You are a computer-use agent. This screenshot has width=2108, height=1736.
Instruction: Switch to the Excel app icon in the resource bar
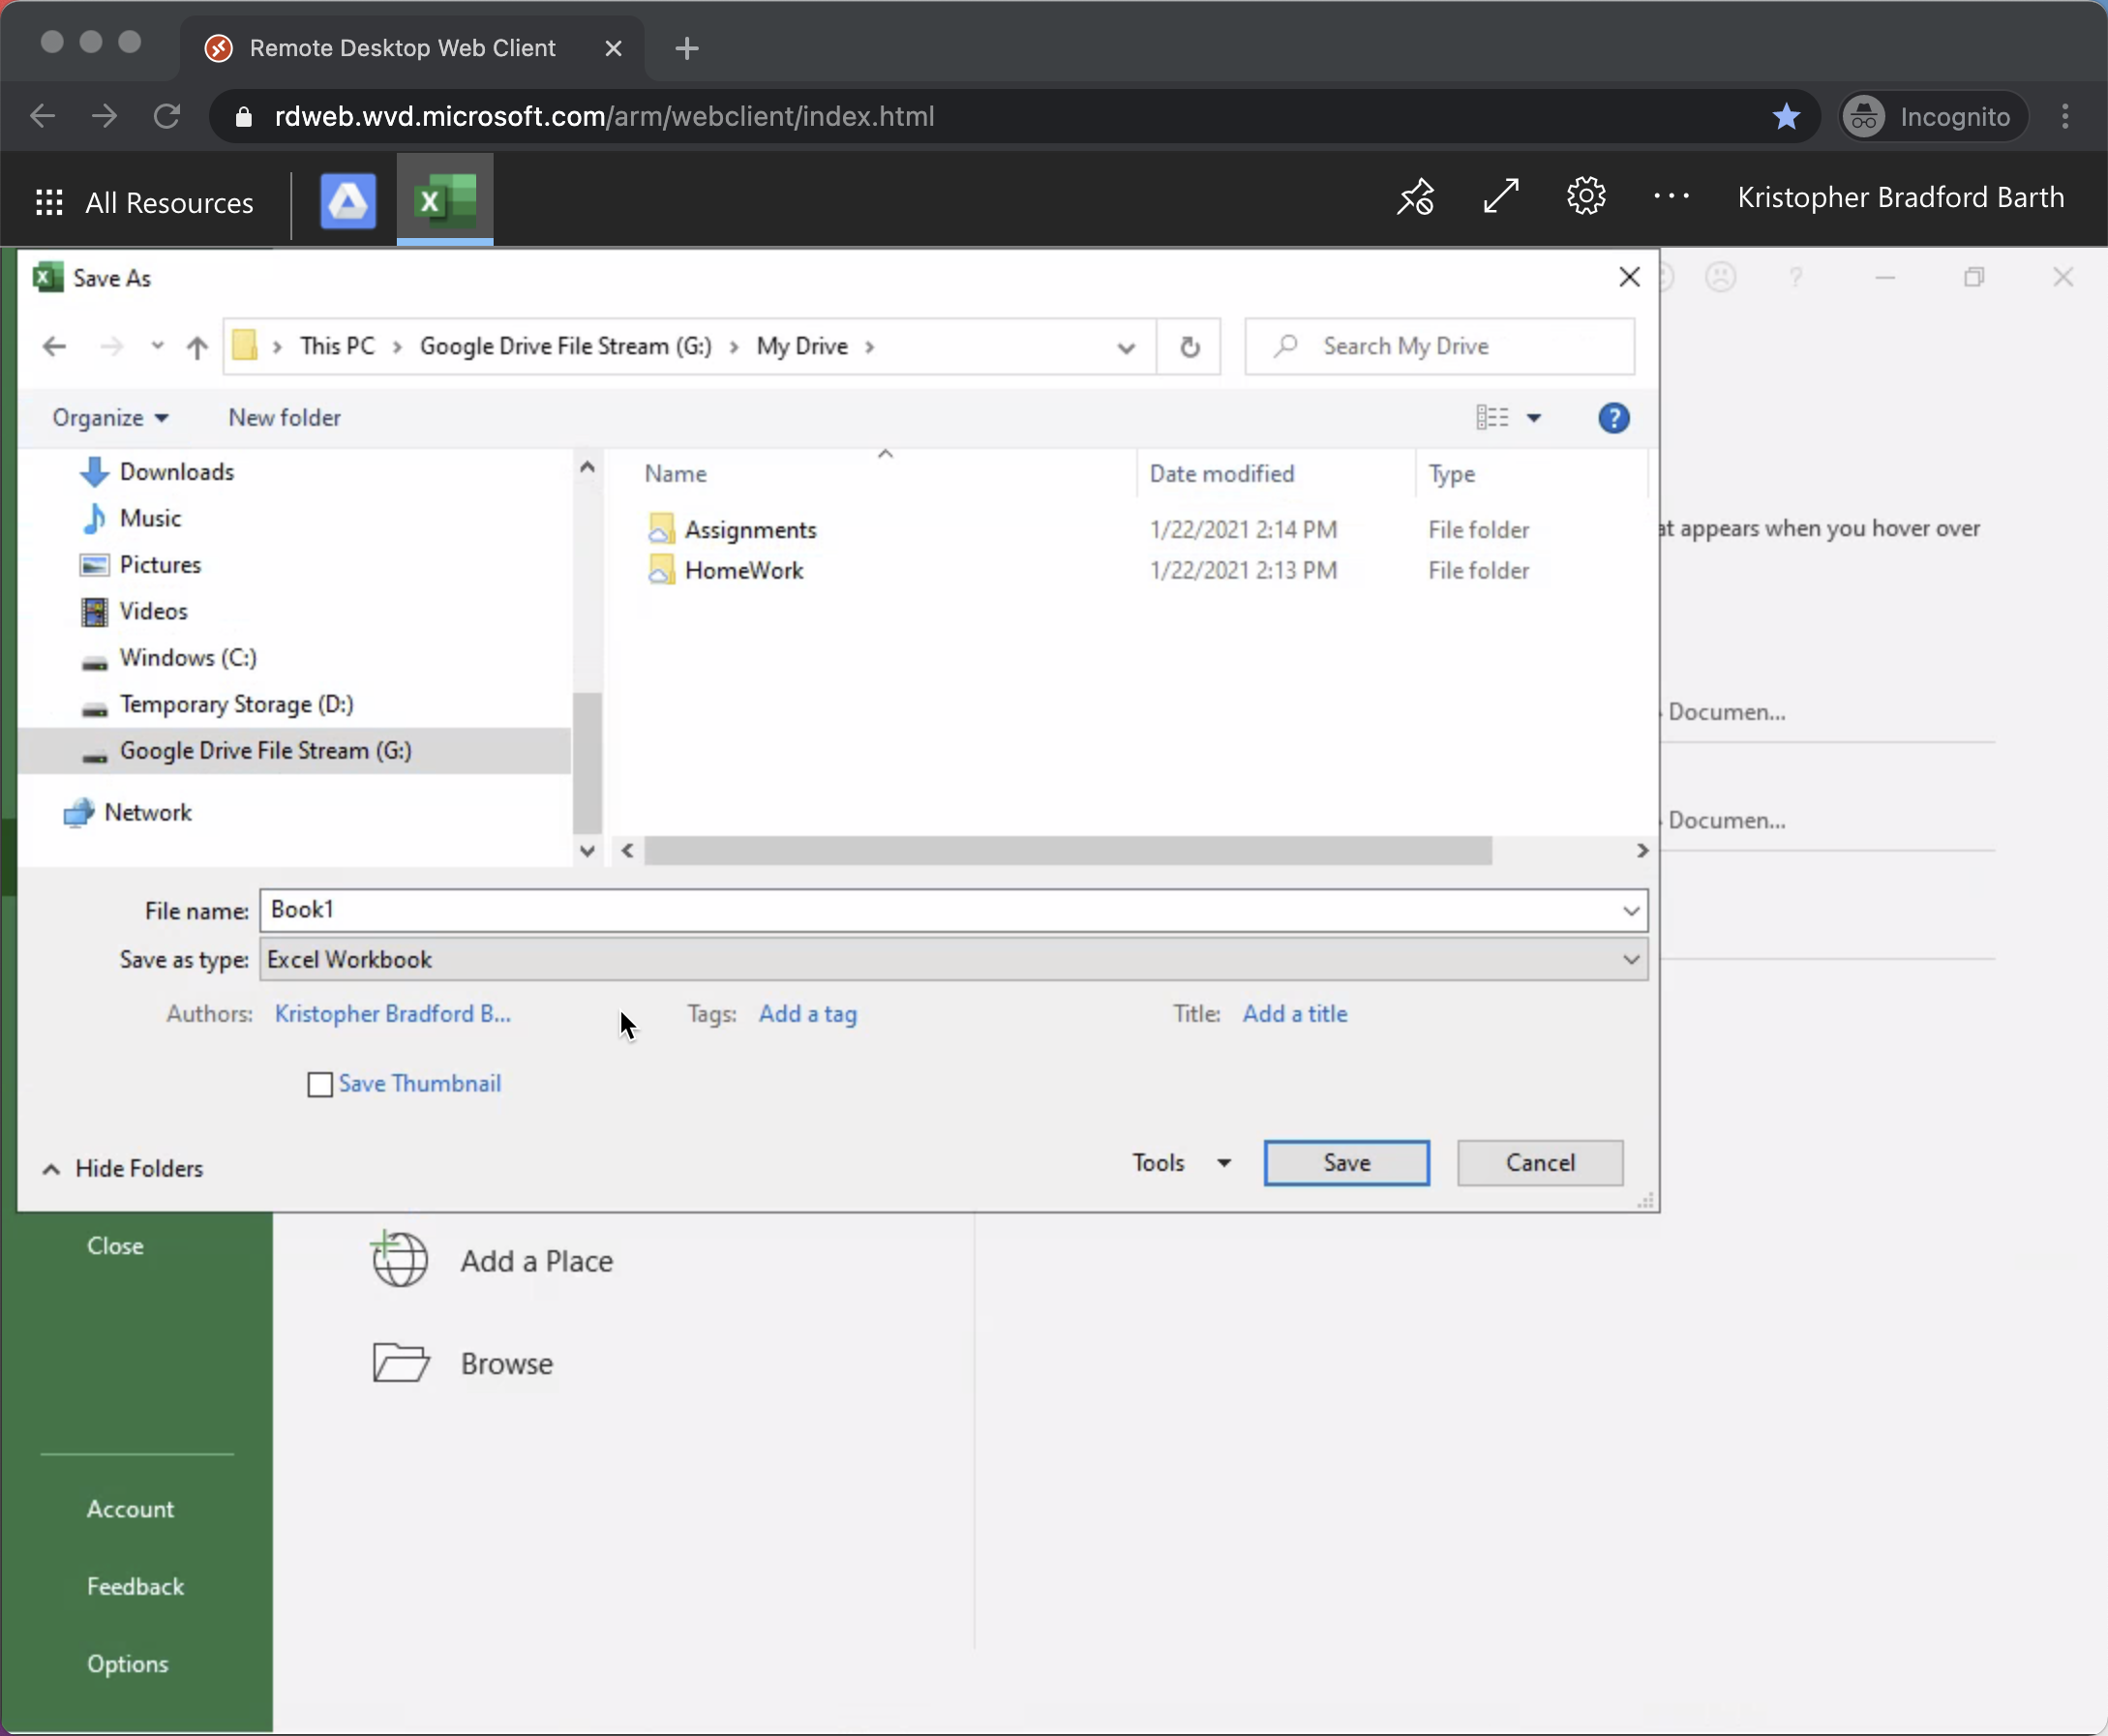[x=445, y=200]
